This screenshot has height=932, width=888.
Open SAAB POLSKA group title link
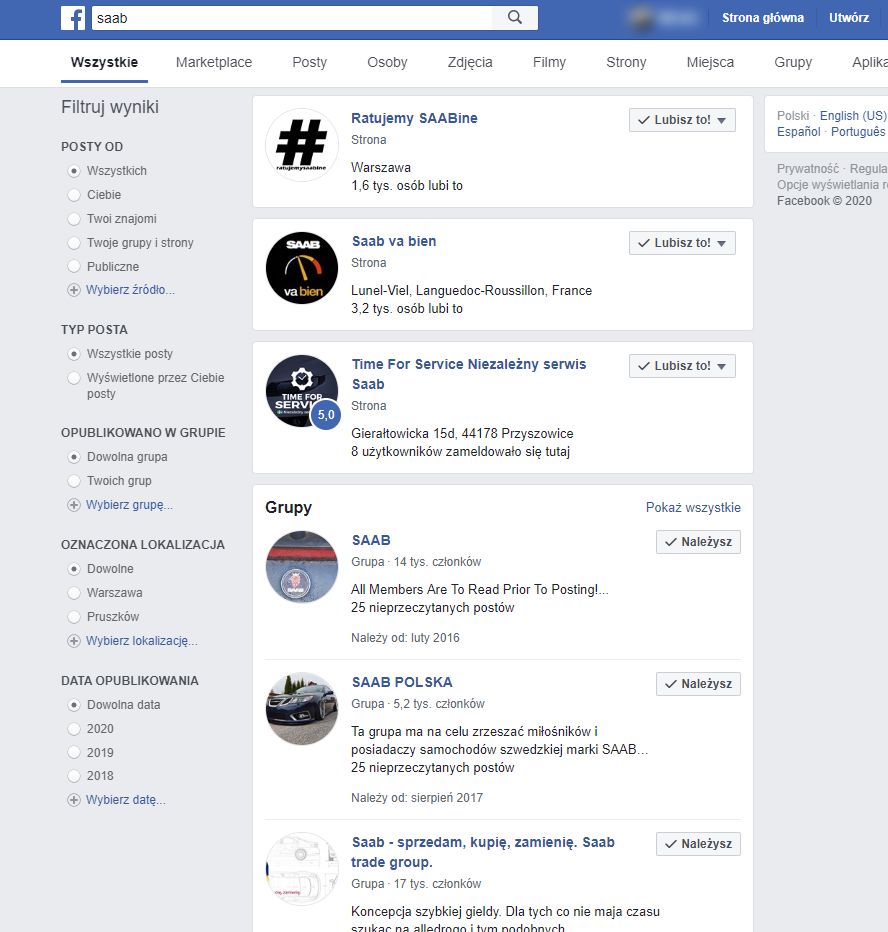point(402,682)
